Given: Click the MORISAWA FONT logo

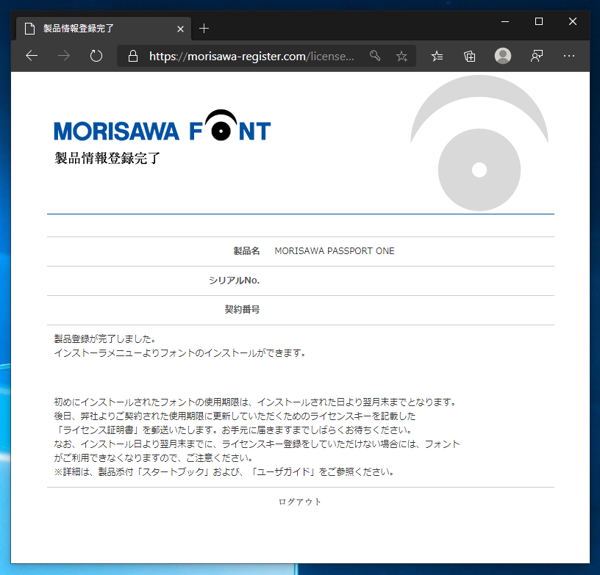Looking at the screenshot, I should [162, 126].
